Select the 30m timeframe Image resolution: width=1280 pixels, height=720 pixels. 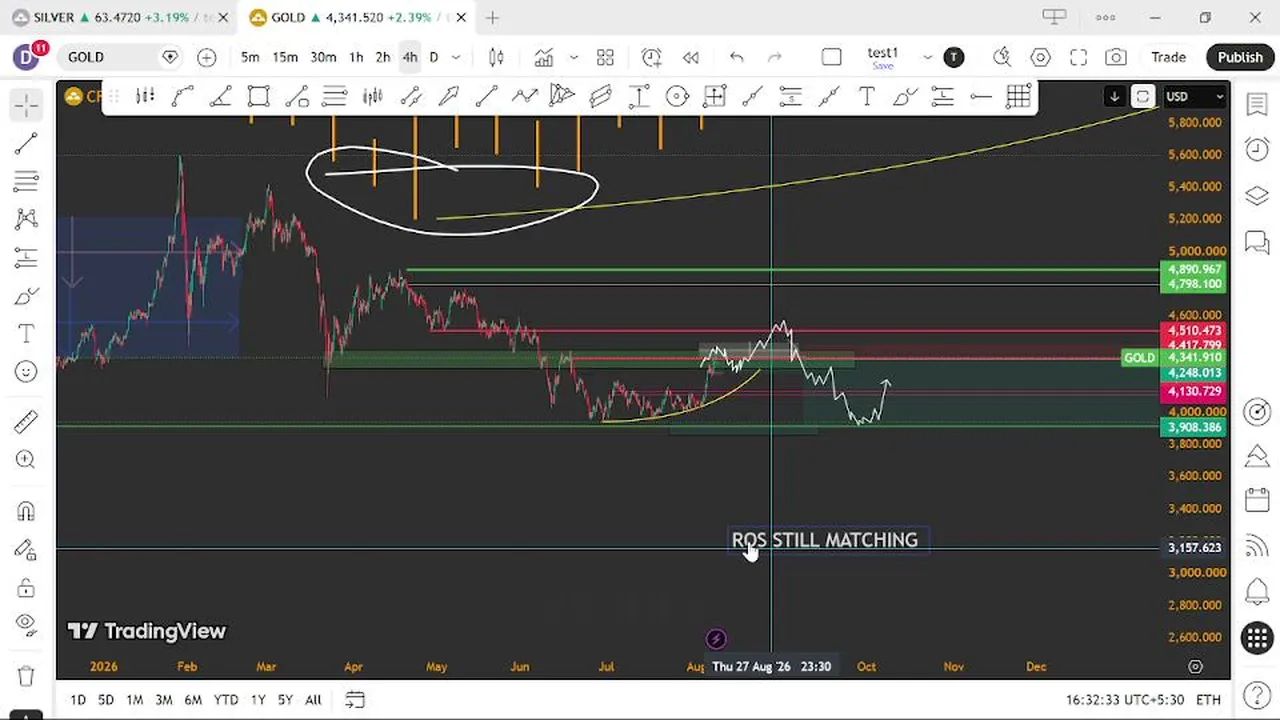pyautogui.click(x=323, y=57)
